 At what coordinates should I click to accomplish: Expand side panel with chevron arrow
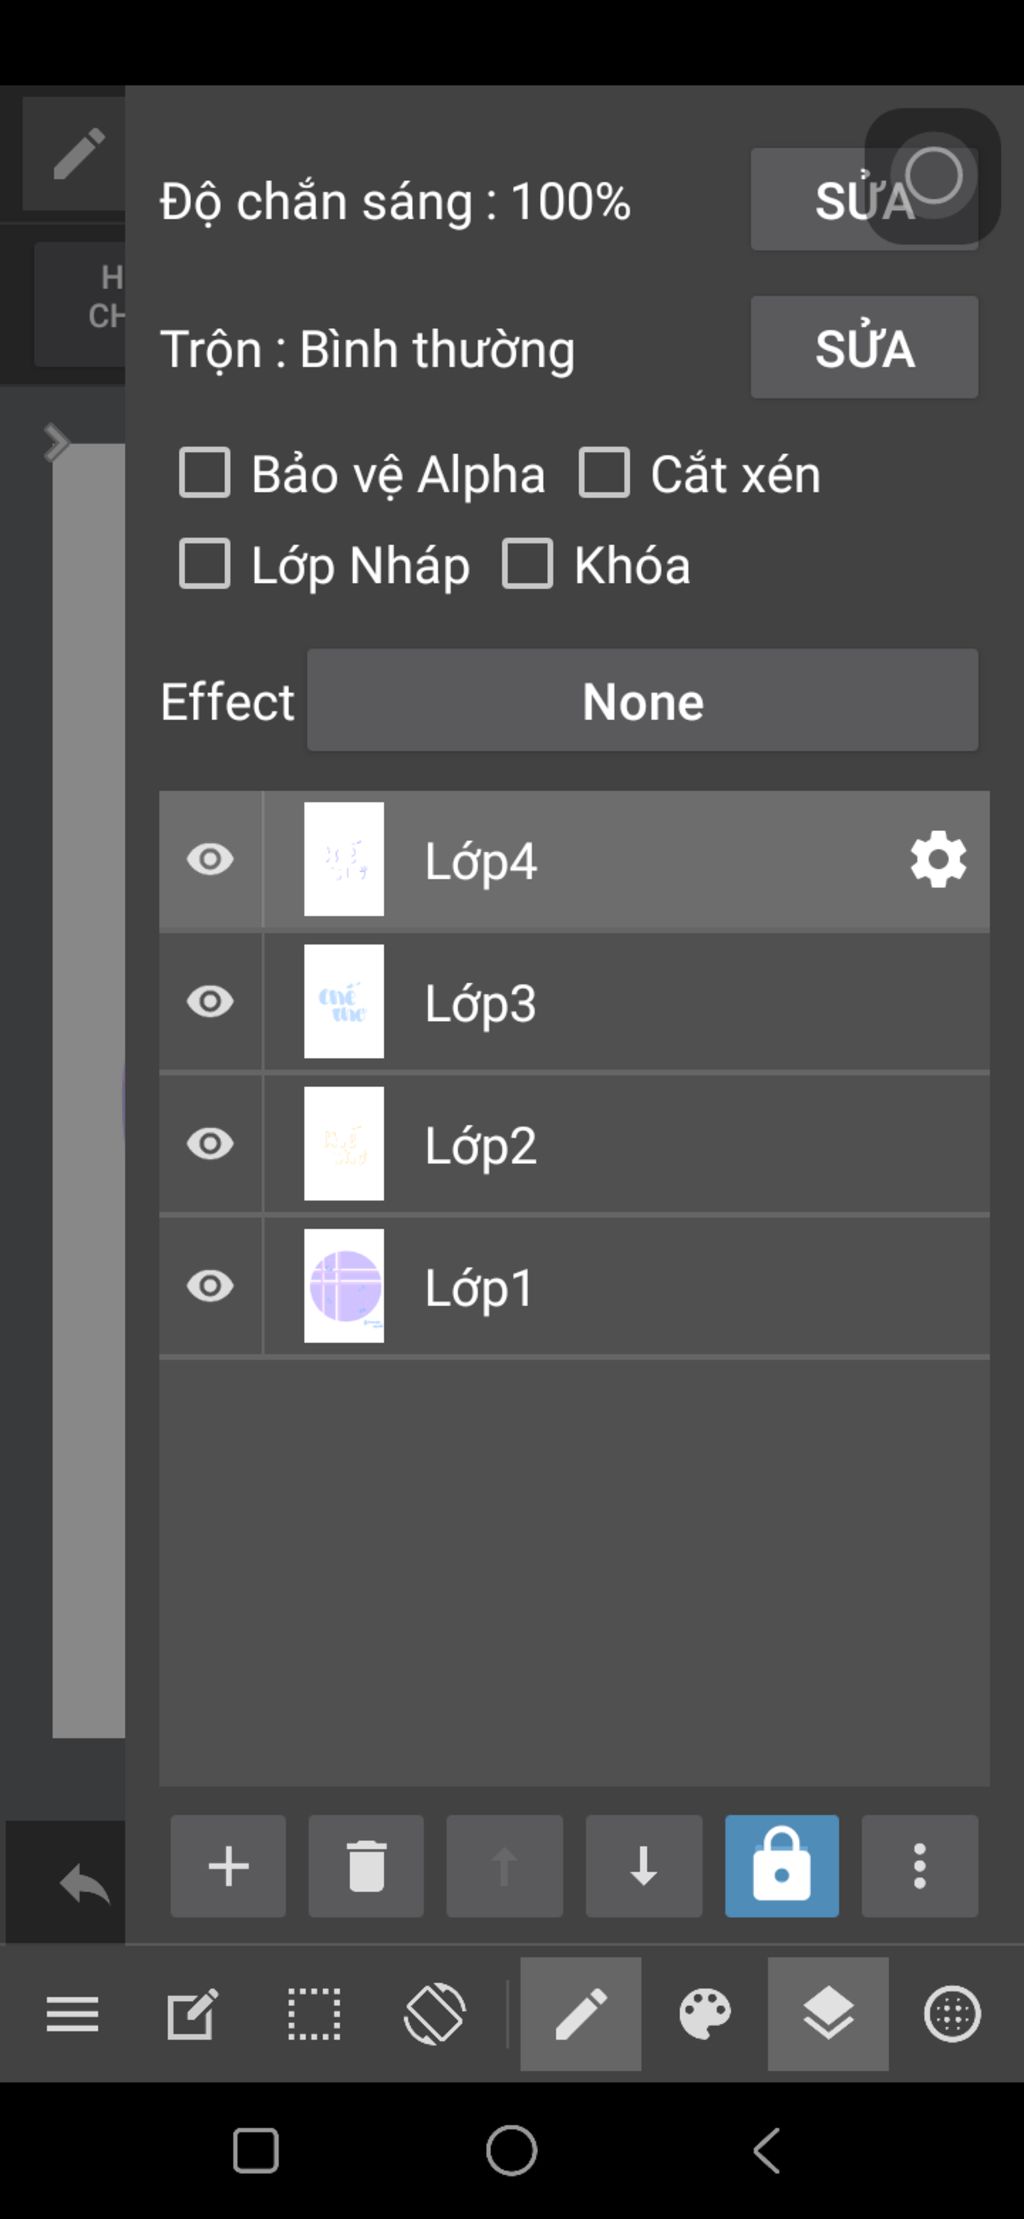click(57, 442)
